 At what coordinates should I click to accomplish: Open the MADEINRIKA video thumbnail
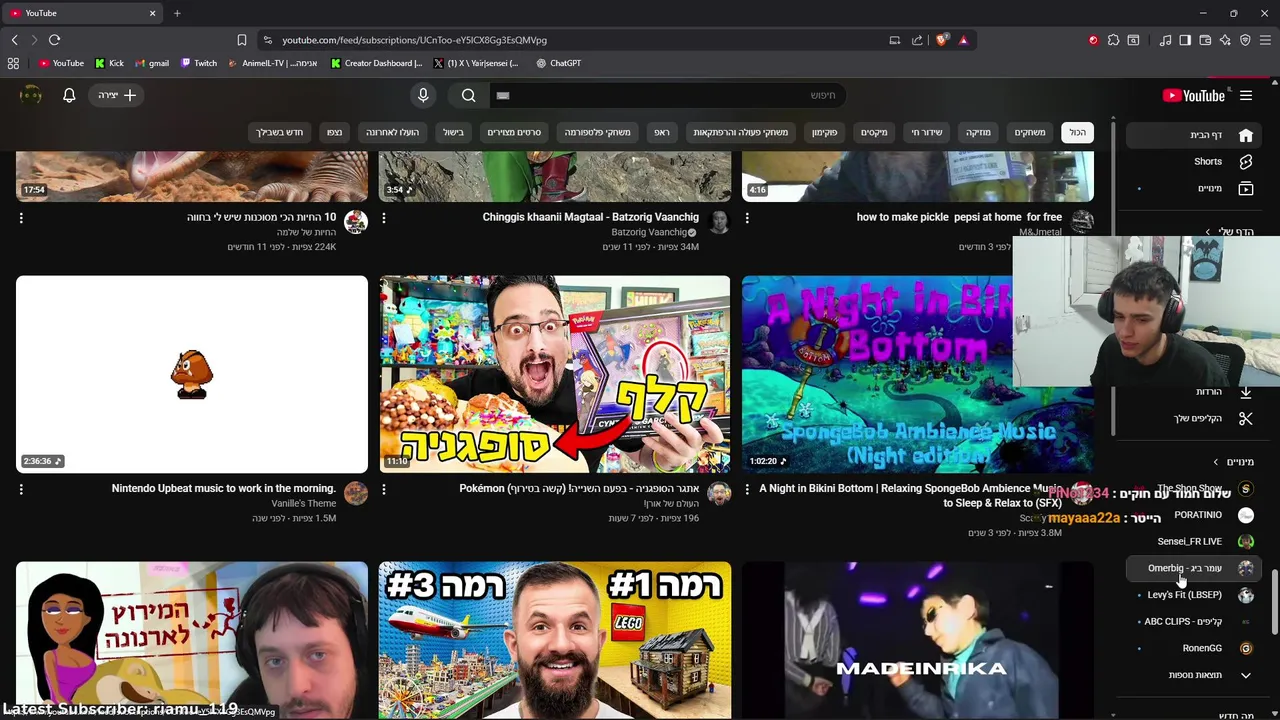click(x=918, y=640)
